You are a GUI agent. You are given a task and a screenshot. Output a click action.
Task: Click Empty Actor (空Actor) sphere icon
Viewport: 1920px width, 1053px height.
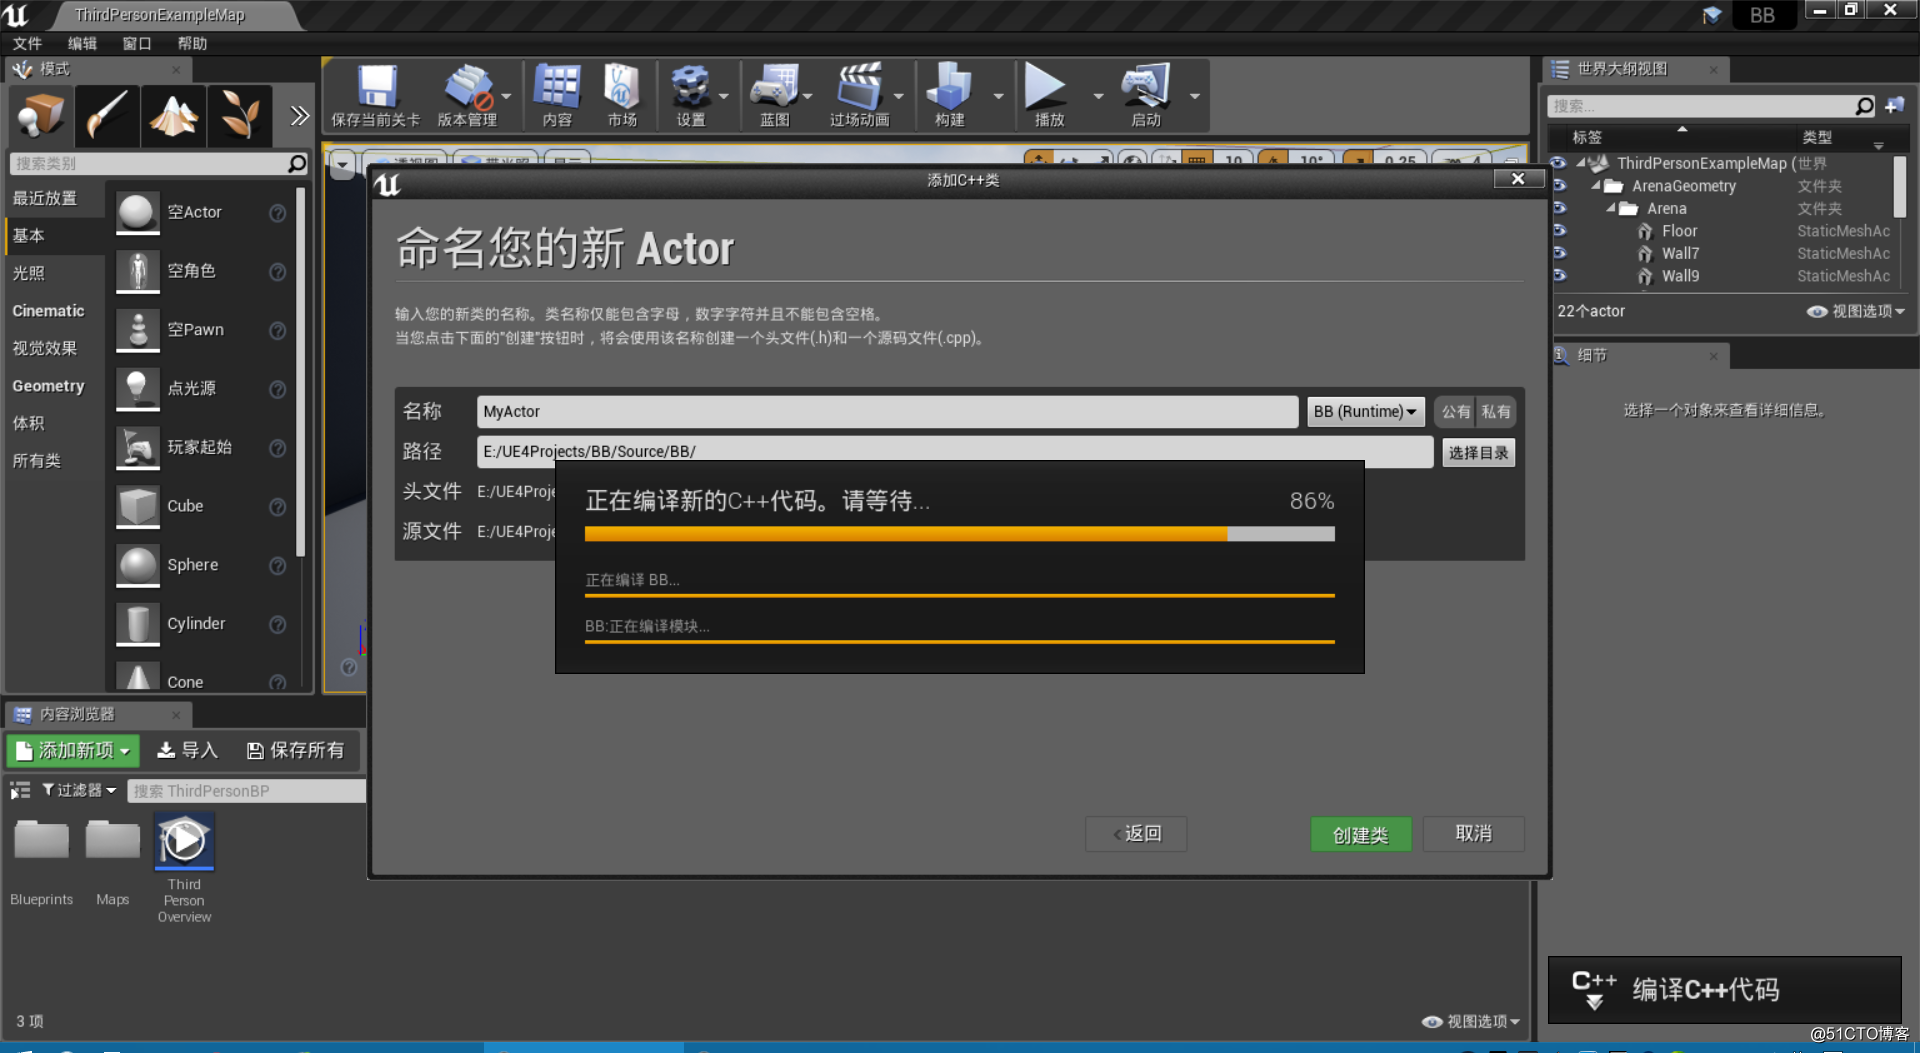137,212
